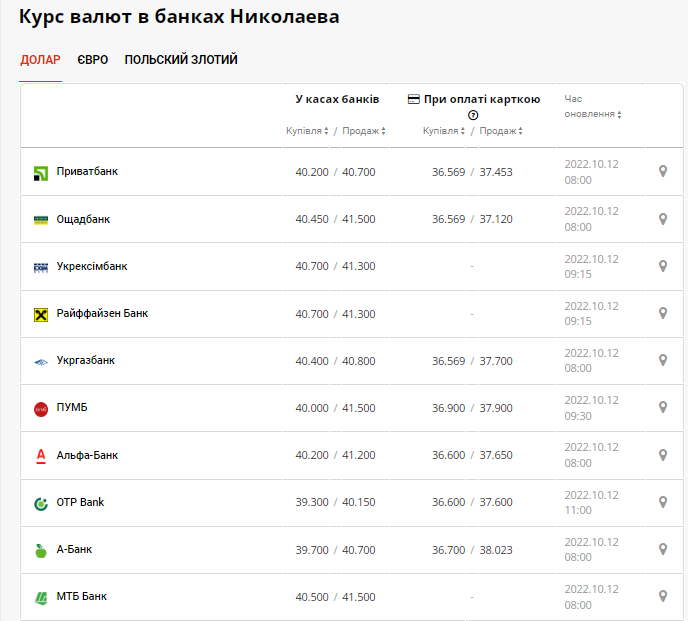Click the Альфа-Банк red A logo
Image resolution: width=688 pixels, height=621 pixels.
coord(41,456)
